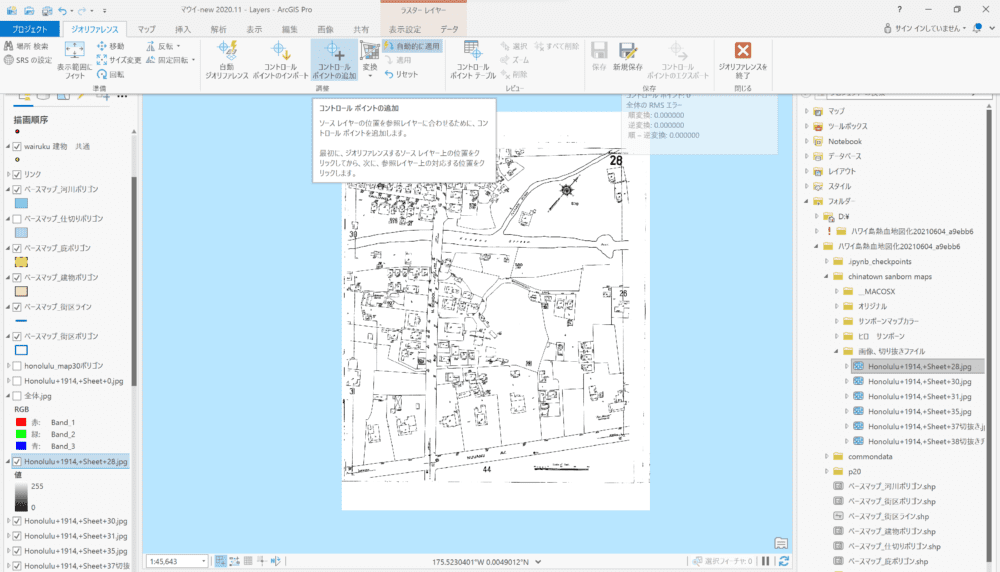Select ベースマップ_河川ポリゴン.shp in Catalog
Viewport: 1000px width, 572px height.
(x=892, y=487)
